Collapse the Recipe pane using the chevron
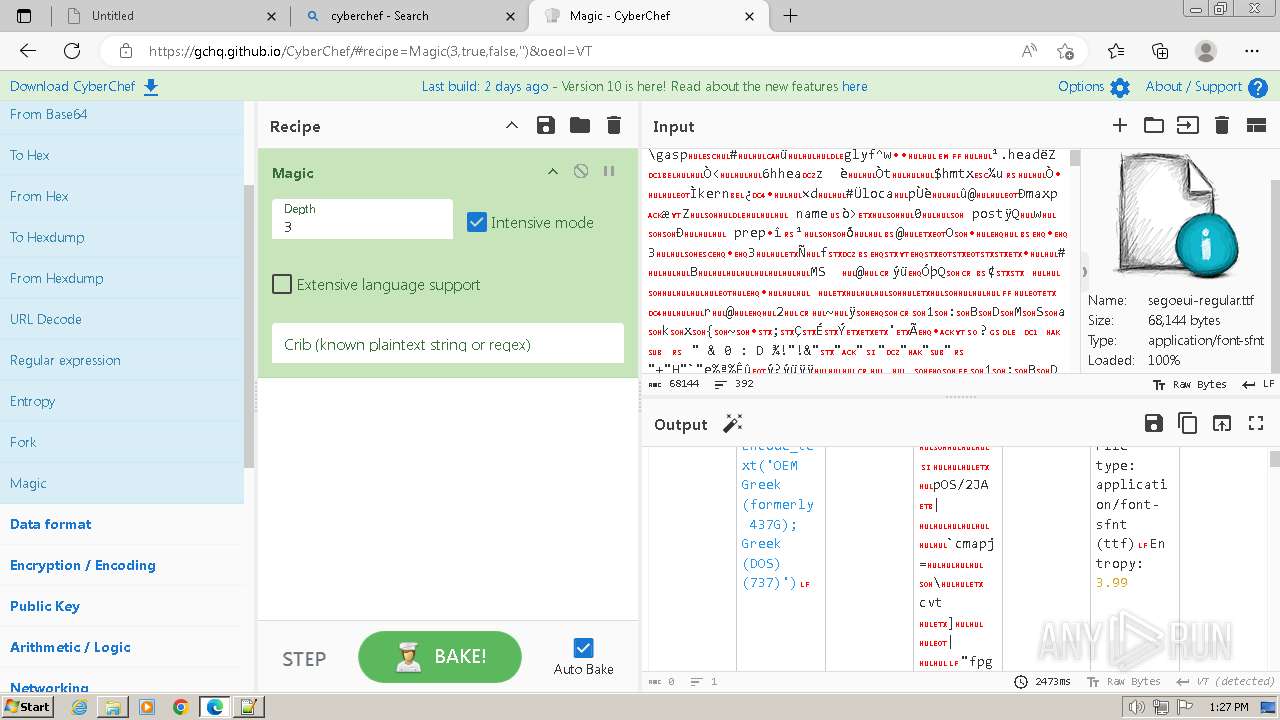The width and height of the screenshot is (1280, 720). (x=511, y=125)
